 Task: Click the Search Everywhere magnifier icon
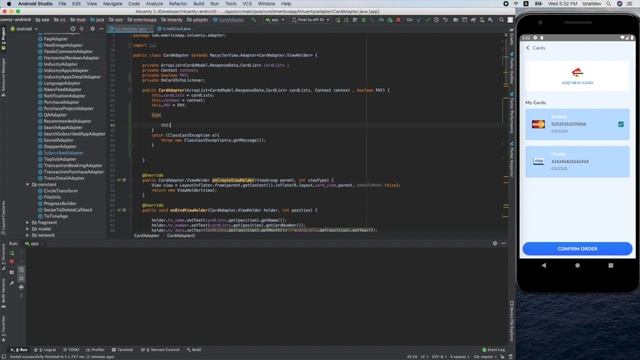(x=502, y=20)
